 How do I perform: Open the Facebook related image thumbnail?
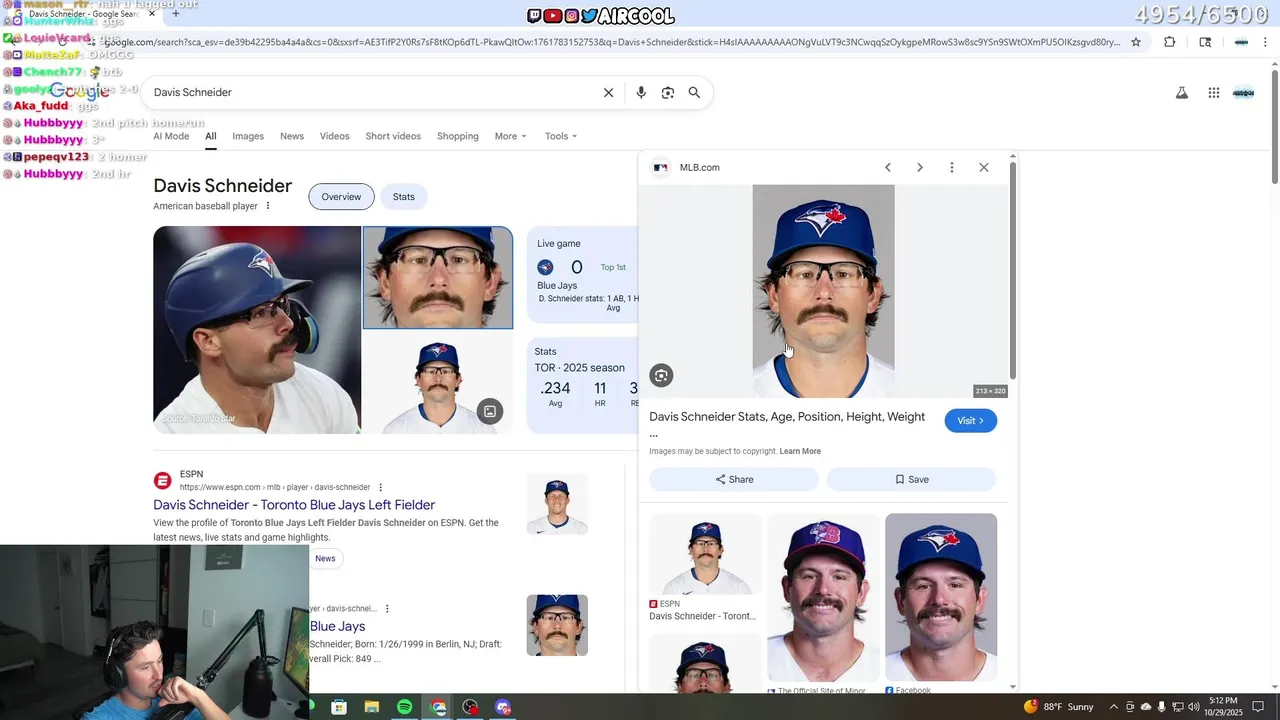pos(941,597)
